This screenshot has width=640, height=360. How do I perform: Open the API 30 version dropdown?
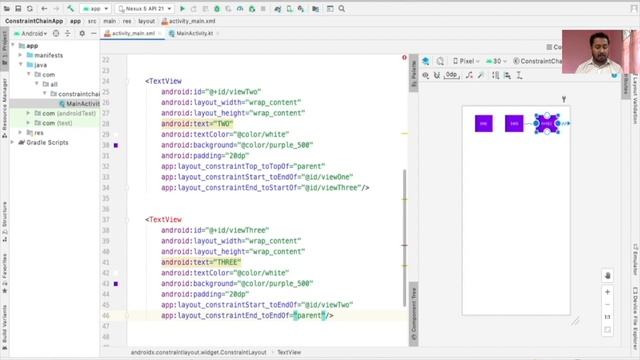[x=496, y=61]
